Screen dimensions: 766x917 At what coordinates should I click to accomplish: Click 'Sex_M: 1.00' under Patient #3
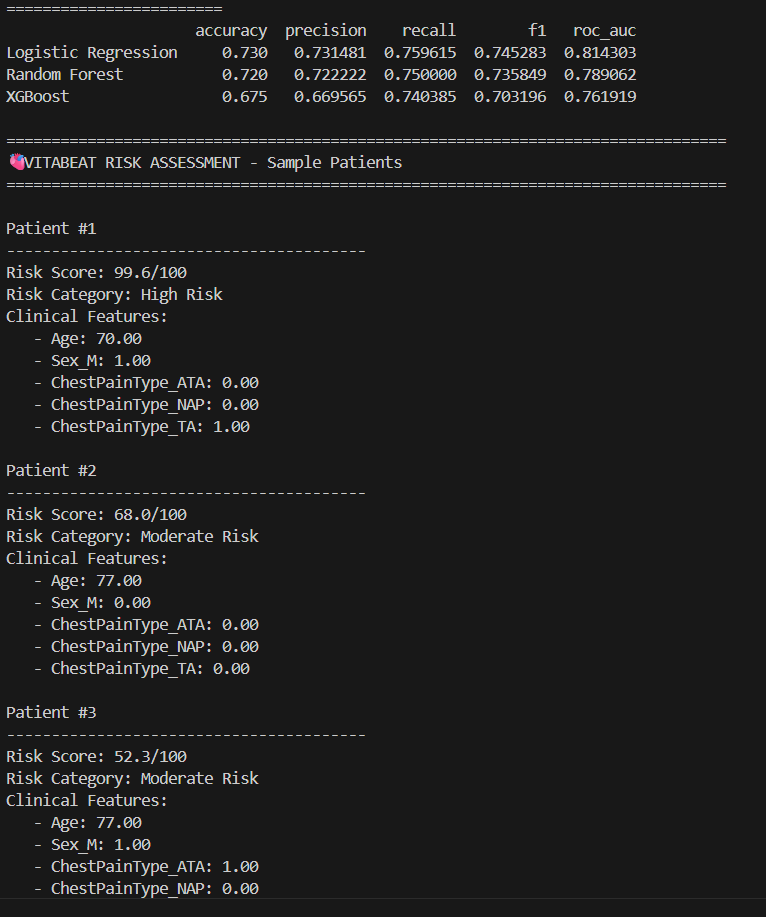92,845
